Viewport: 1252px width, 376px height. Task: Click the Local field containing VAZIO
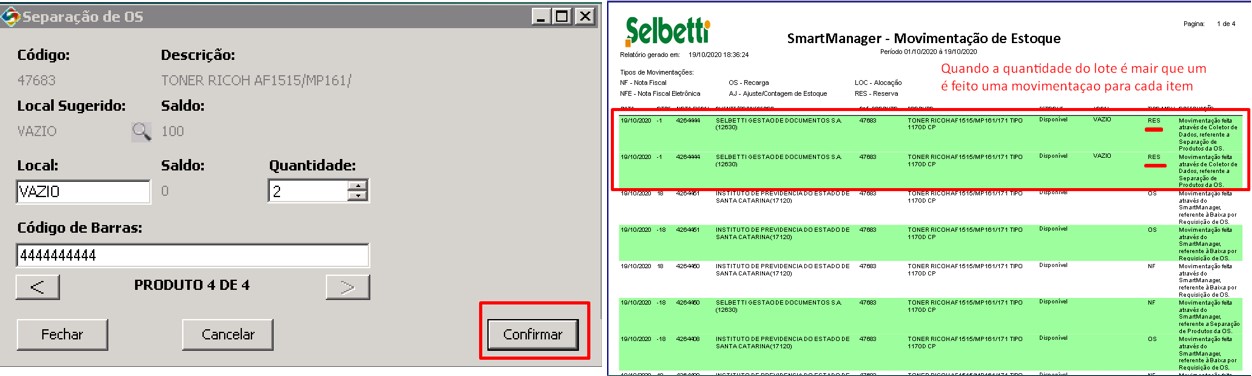[x=83, y=191]
